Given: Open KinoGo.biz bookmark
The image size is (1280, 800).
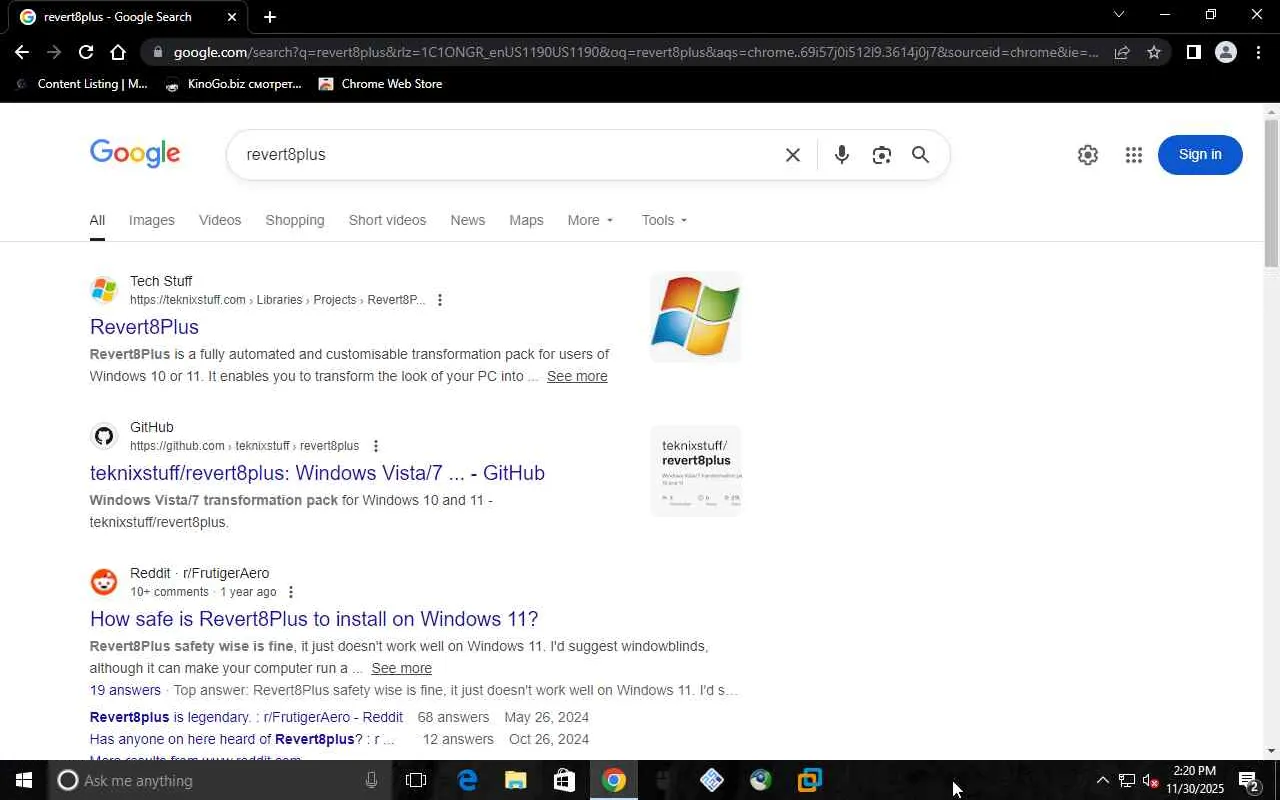Looking at the screenshot, I should coord(232,84).
